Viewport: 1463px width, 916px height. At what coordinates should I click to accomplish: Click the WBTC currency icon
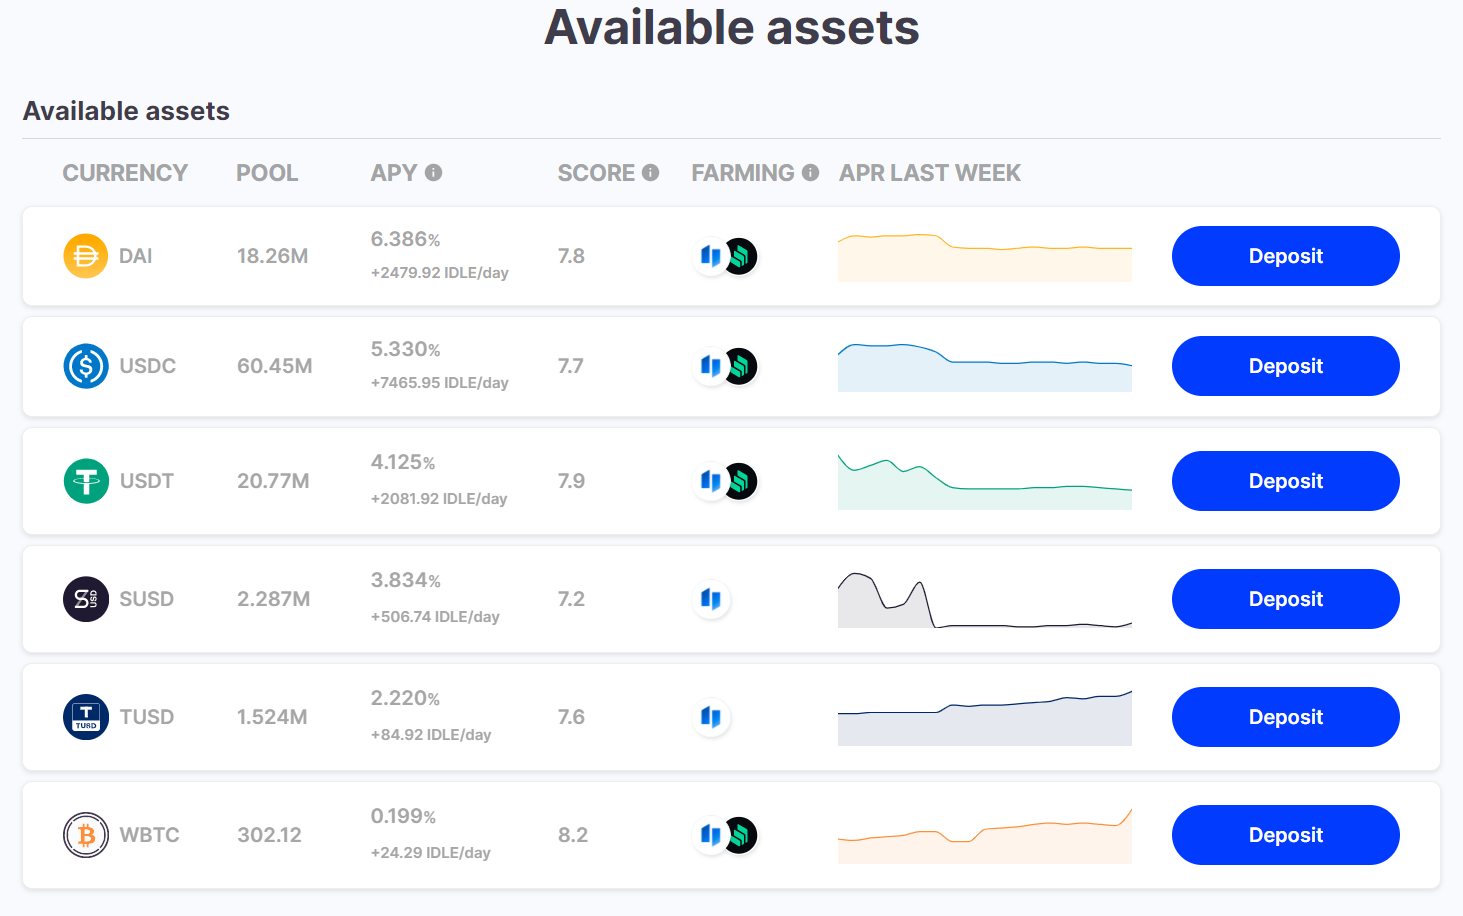point(85,835)
